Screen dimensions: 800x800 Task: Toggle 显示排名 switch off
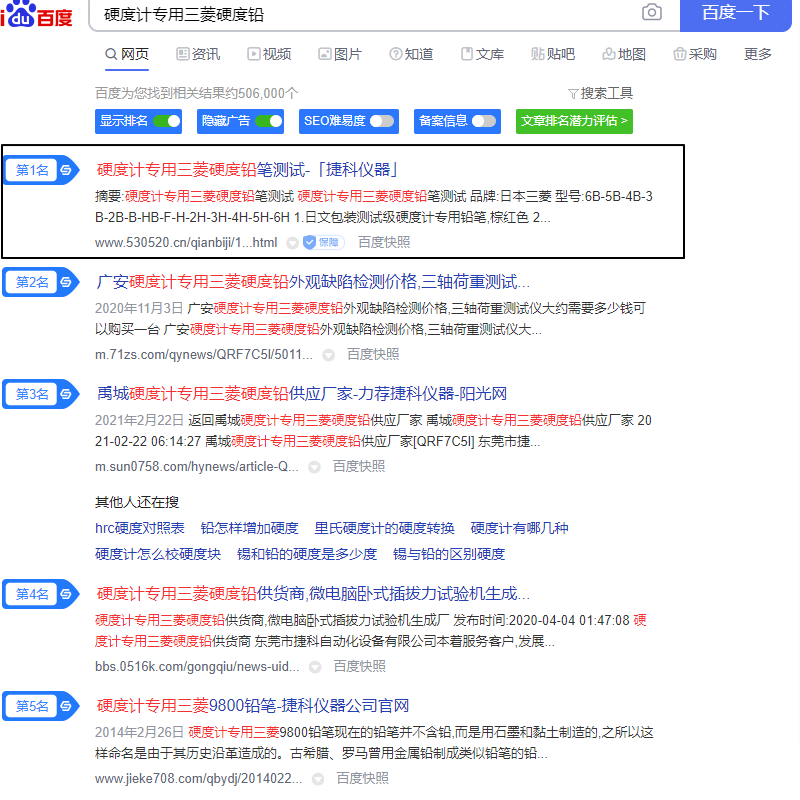[167, 121]
